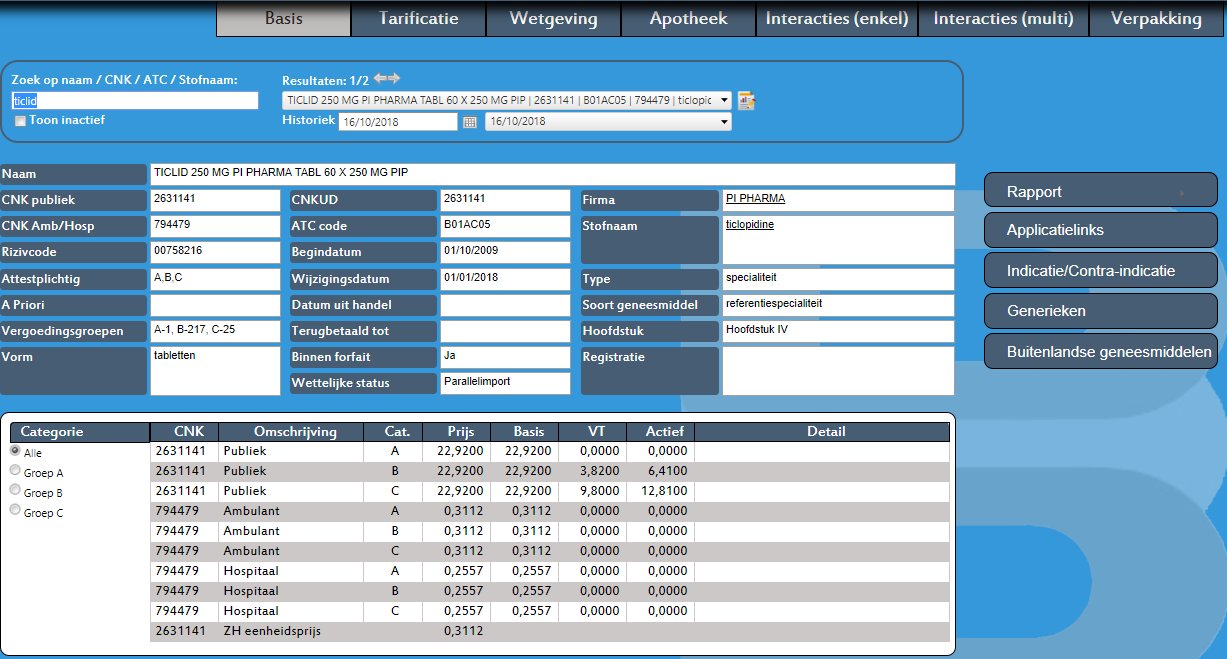Image resolution: width=1227 pixels, height=659 pixels.
Task: Click the referentiespecialiteit value
Action: [x=838, y=305]
